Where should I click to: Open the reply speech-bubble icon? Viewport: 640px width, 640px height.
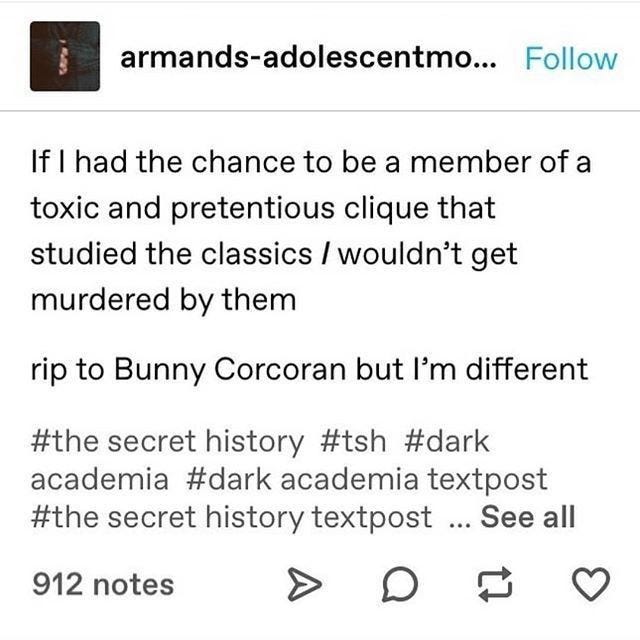tap(400, 584)
